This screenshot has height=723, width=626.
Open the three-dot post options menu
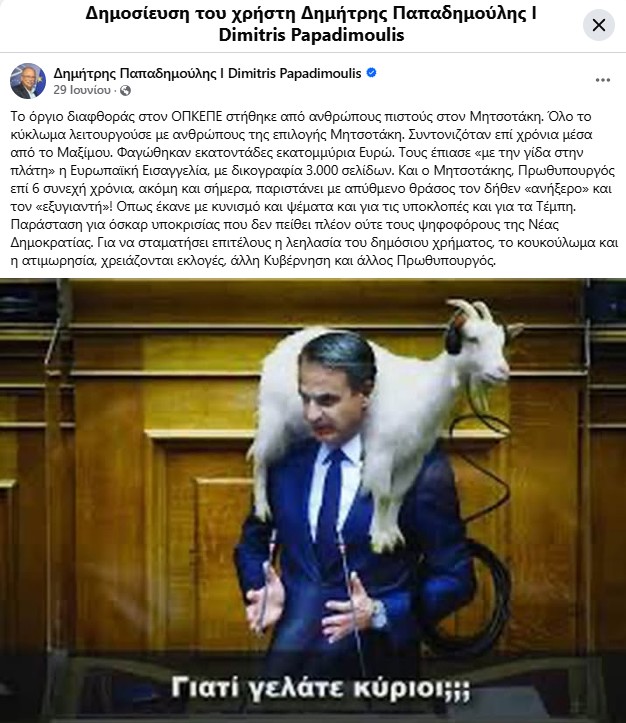602,80
